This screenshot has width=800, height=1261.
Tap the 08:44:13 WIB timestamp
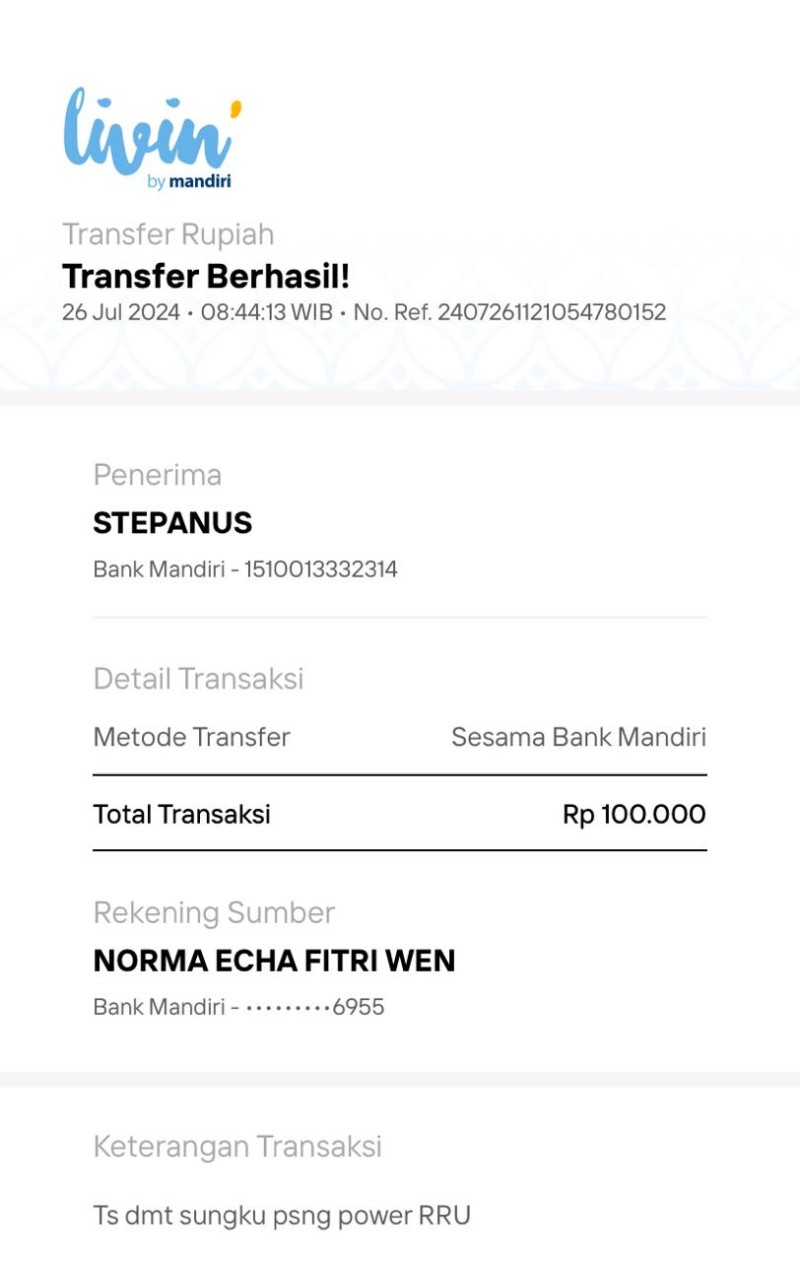click(x=266, y=312)
